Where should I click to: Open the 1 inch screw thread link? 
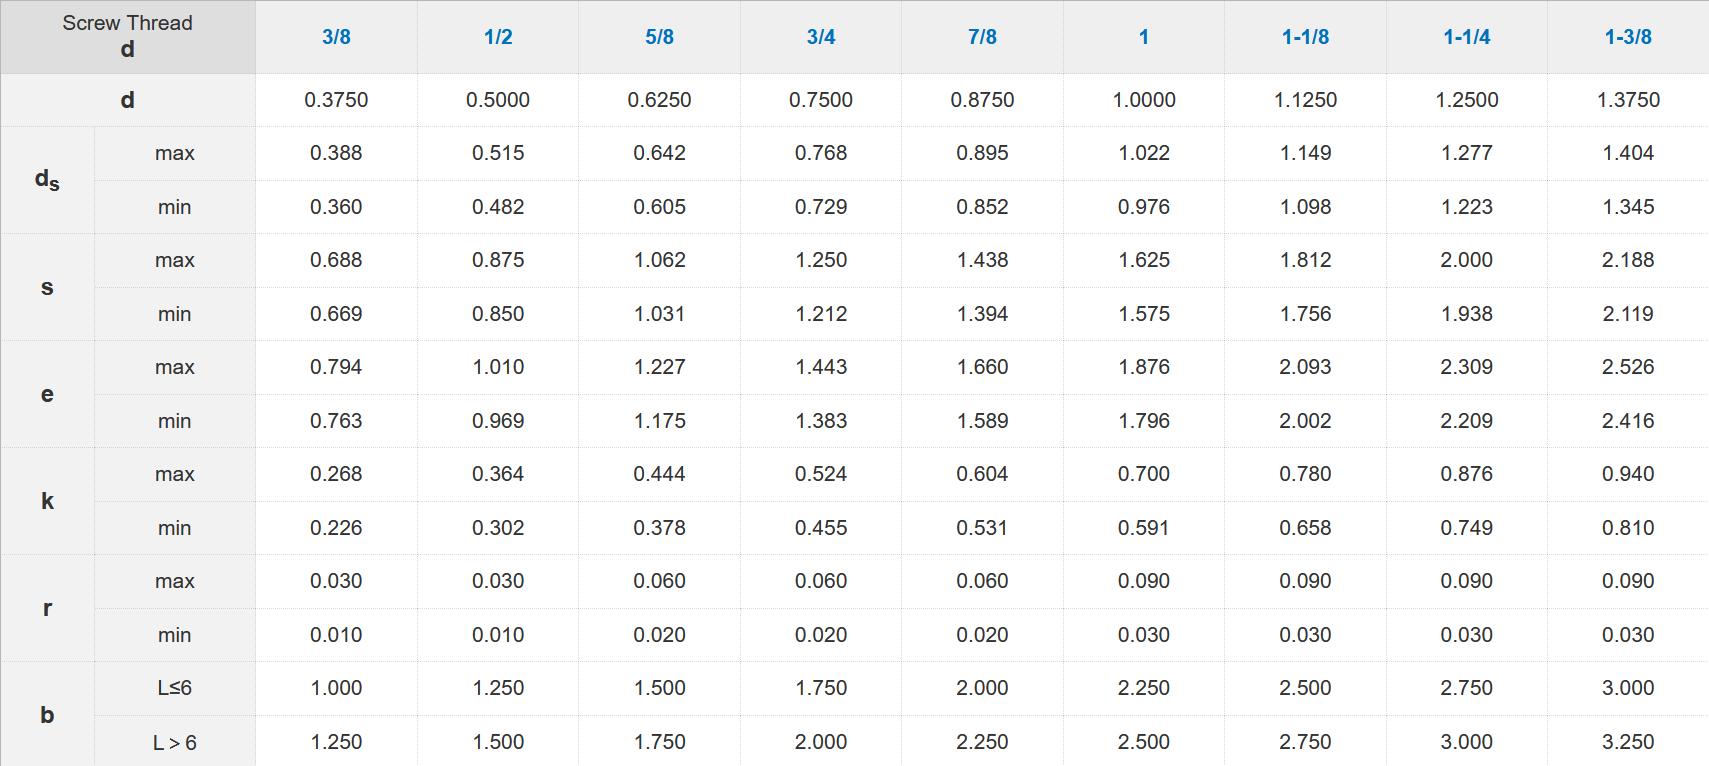pyautogui.click(x=1144, y=37)
